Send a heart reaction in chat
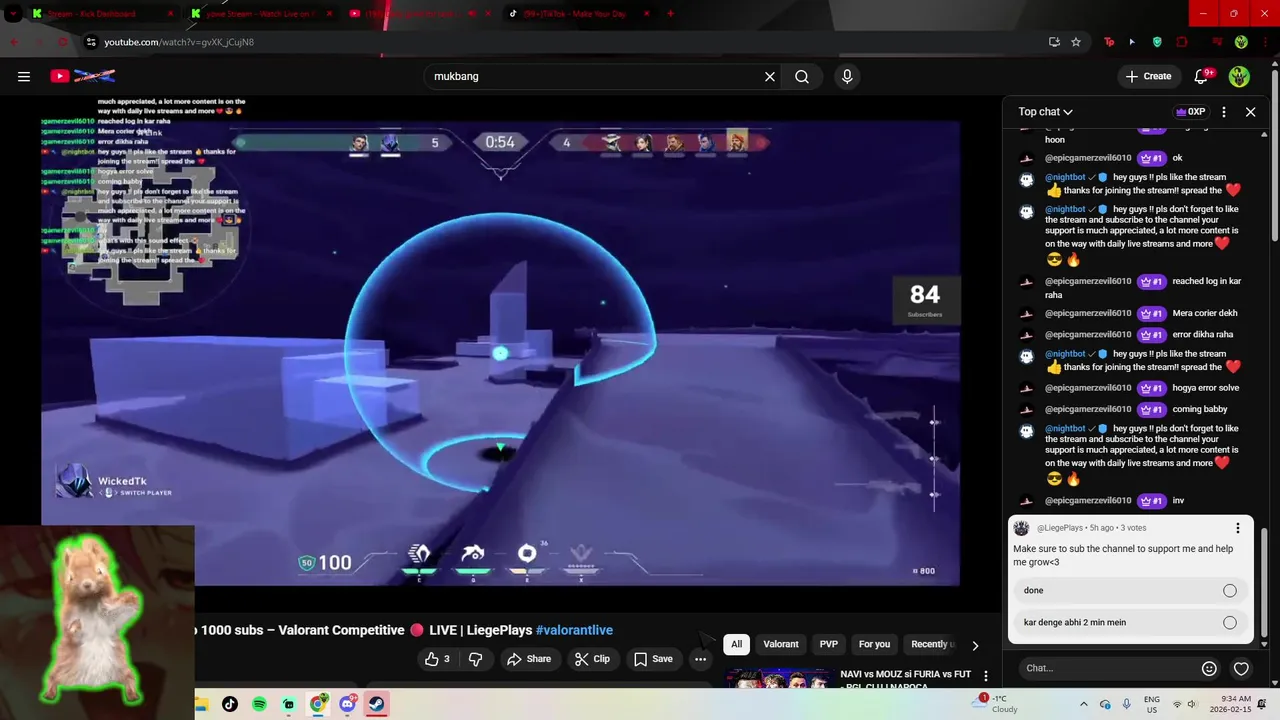This screenshot has width=1280, height=720. coord(1241,668)
